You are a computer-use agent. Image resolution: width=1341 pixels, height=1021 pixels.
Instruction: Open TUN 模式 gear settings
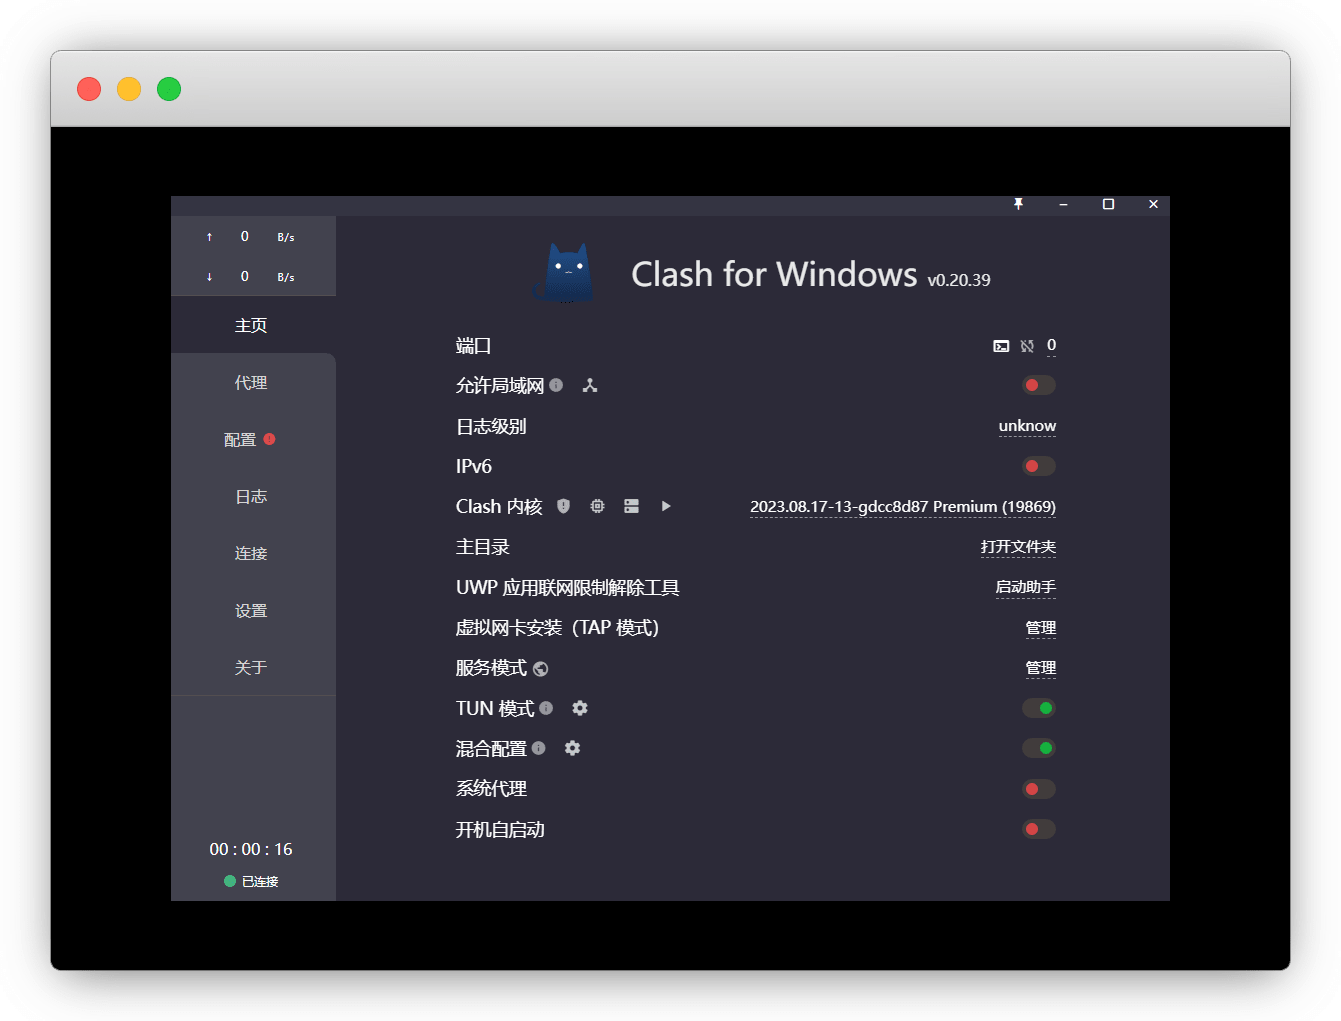(580, 708)
